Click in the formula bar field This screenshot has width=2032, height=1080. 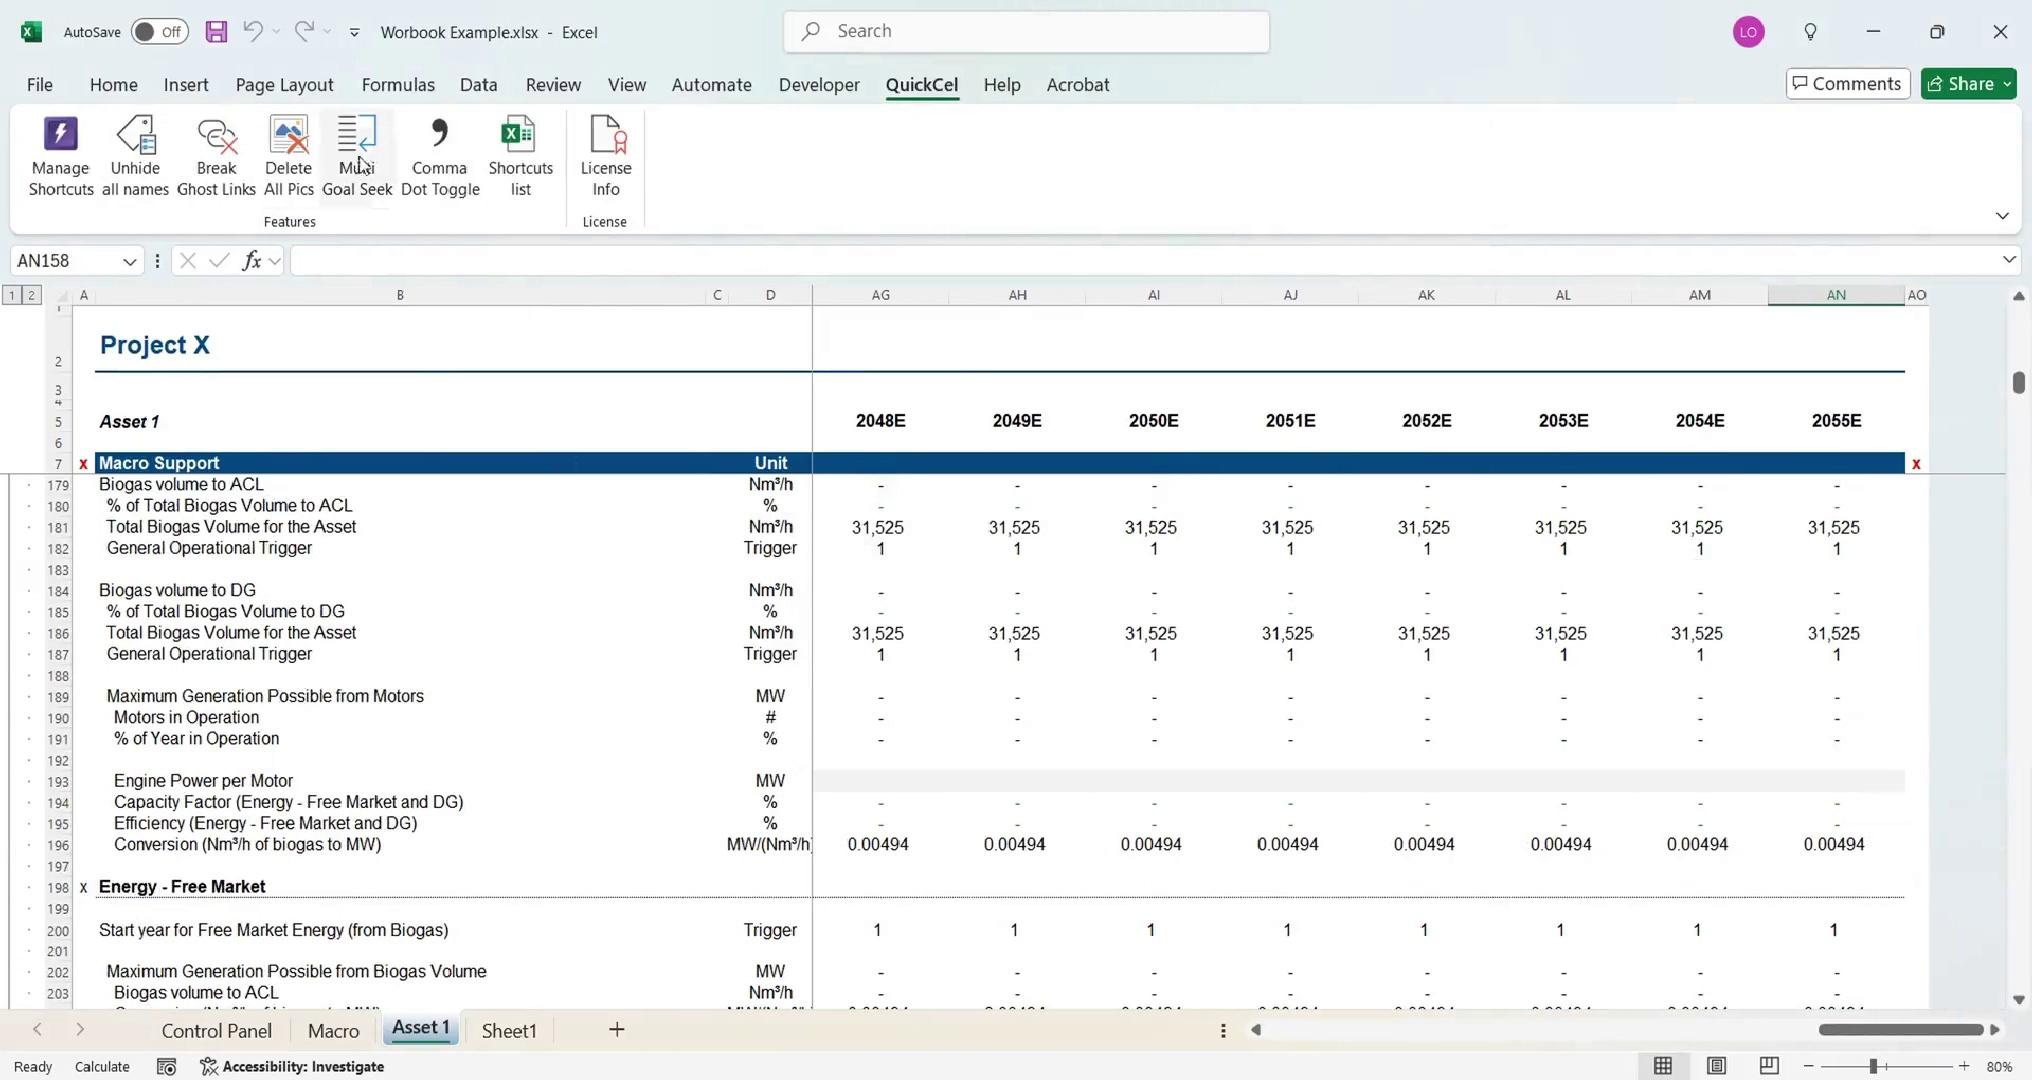coord(1140,261)
